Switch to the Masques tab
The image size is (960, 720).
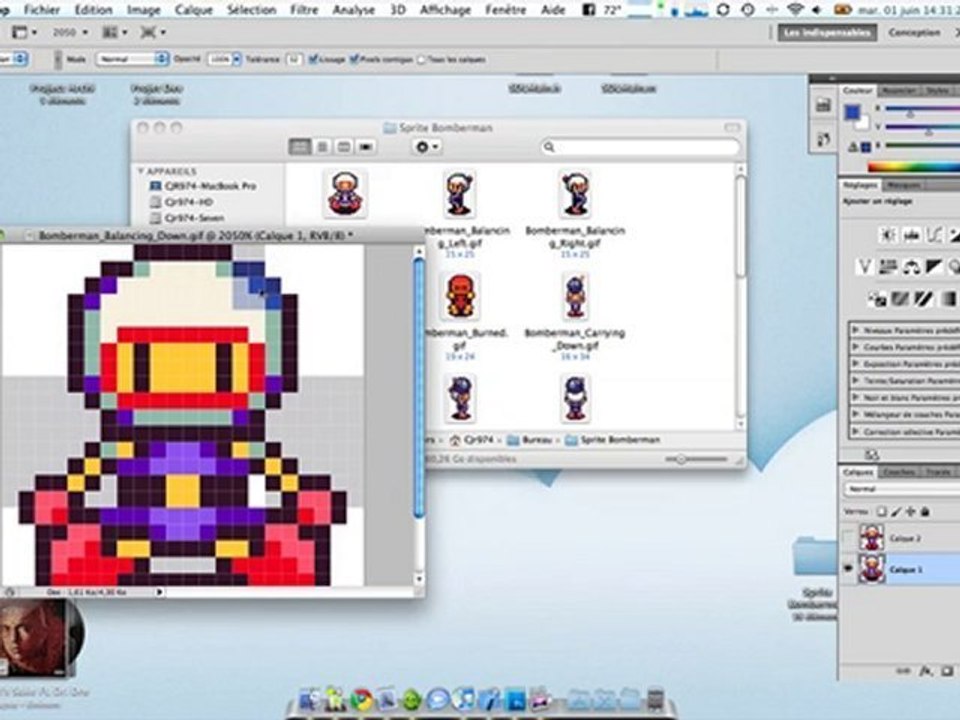(x=904, y=184)
